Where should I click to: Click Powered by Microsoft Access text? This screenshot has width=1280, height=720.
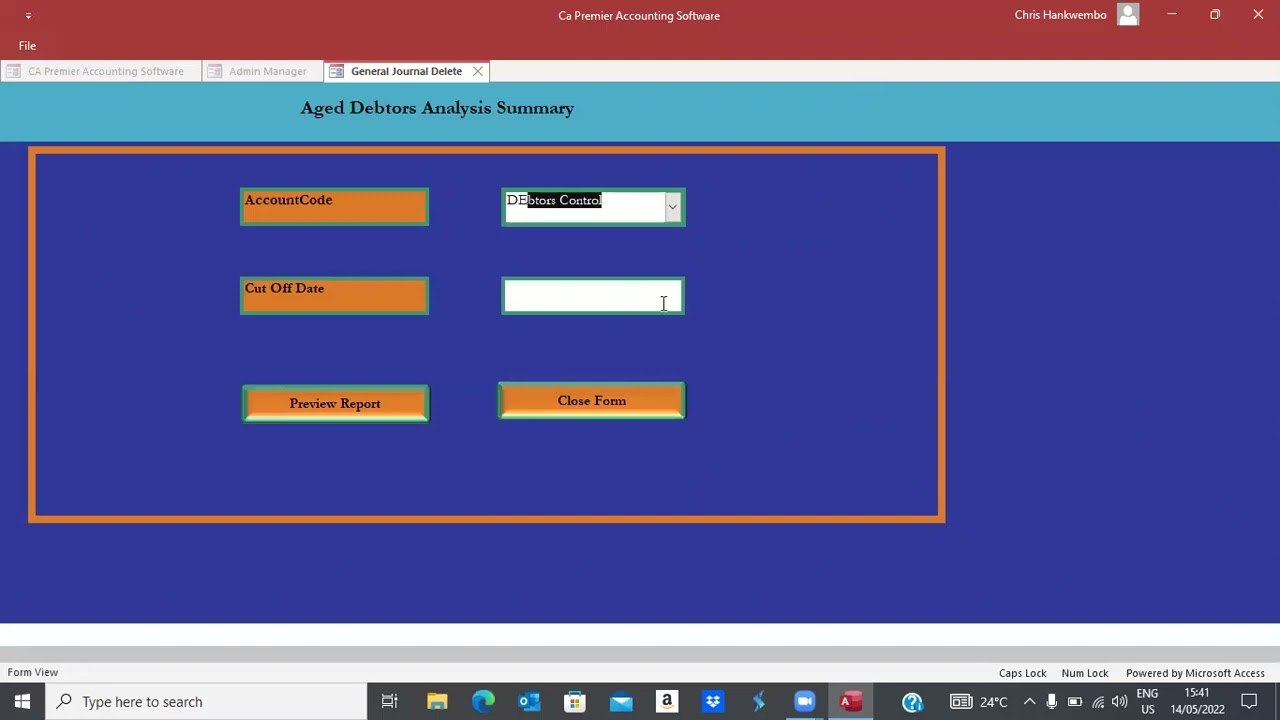pyautogui.click(x=1195, y=673)
